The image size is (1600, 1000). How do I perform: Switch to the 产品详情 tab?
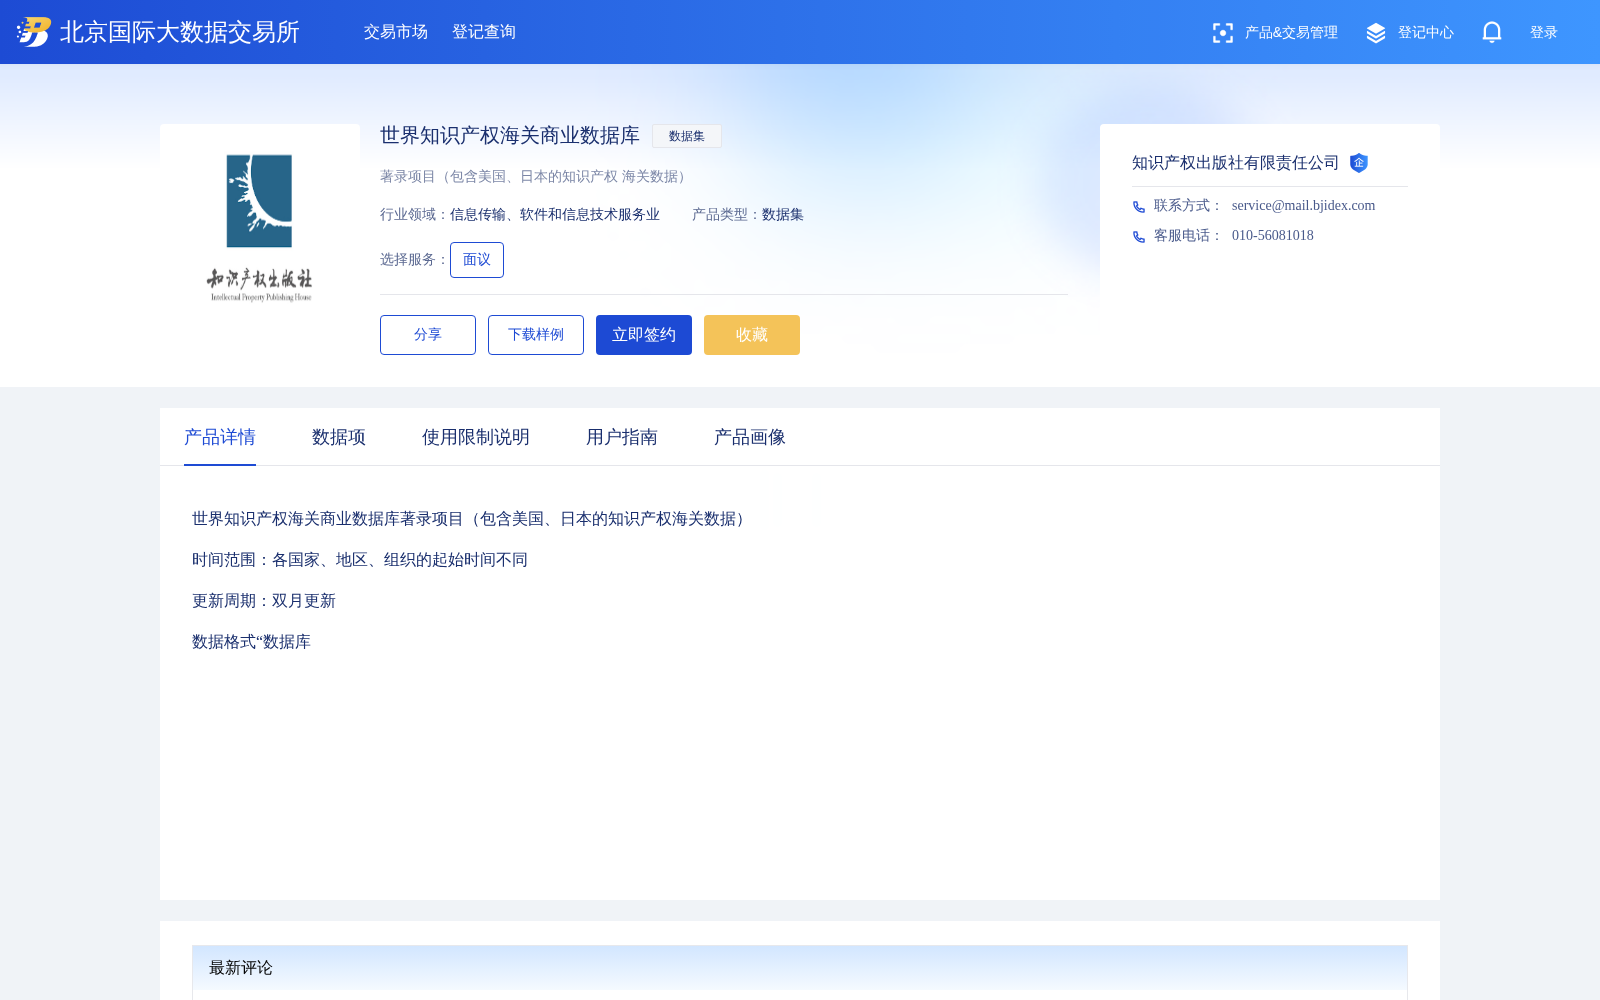pos(220,437)
